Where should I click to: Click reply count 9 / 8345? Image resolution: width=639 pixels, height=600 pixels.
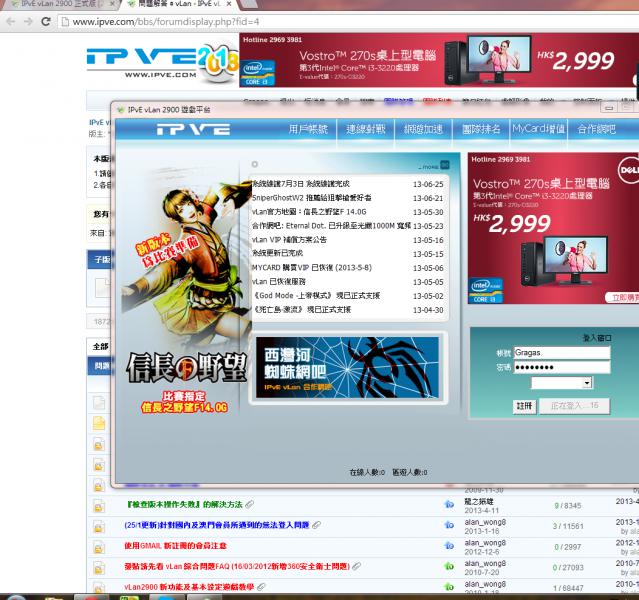click(568, 506)
